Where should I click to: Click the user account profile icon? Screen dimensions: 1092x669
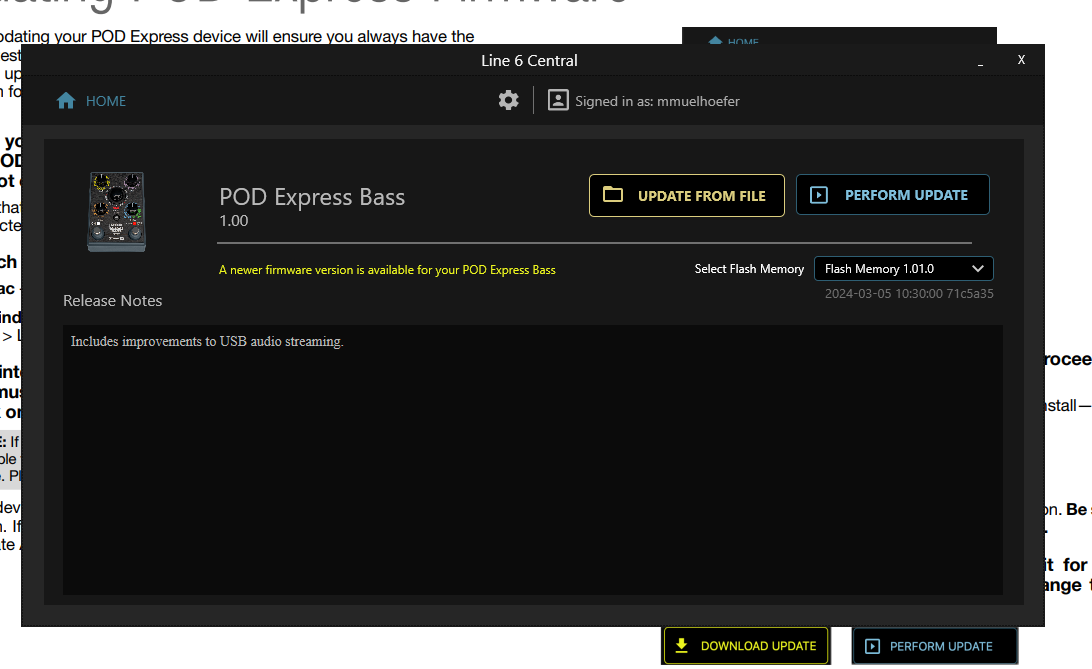(558, 100)
